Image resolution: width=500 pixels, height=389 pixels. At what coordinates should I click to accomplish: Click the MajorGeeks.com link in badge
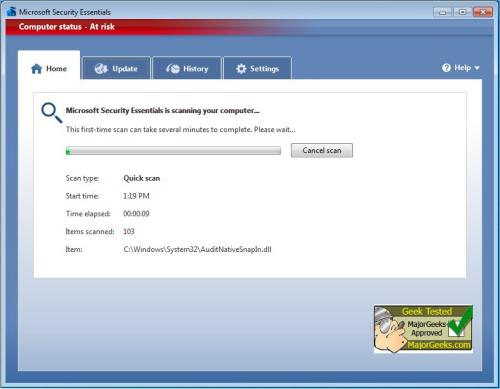pos(439,345)
